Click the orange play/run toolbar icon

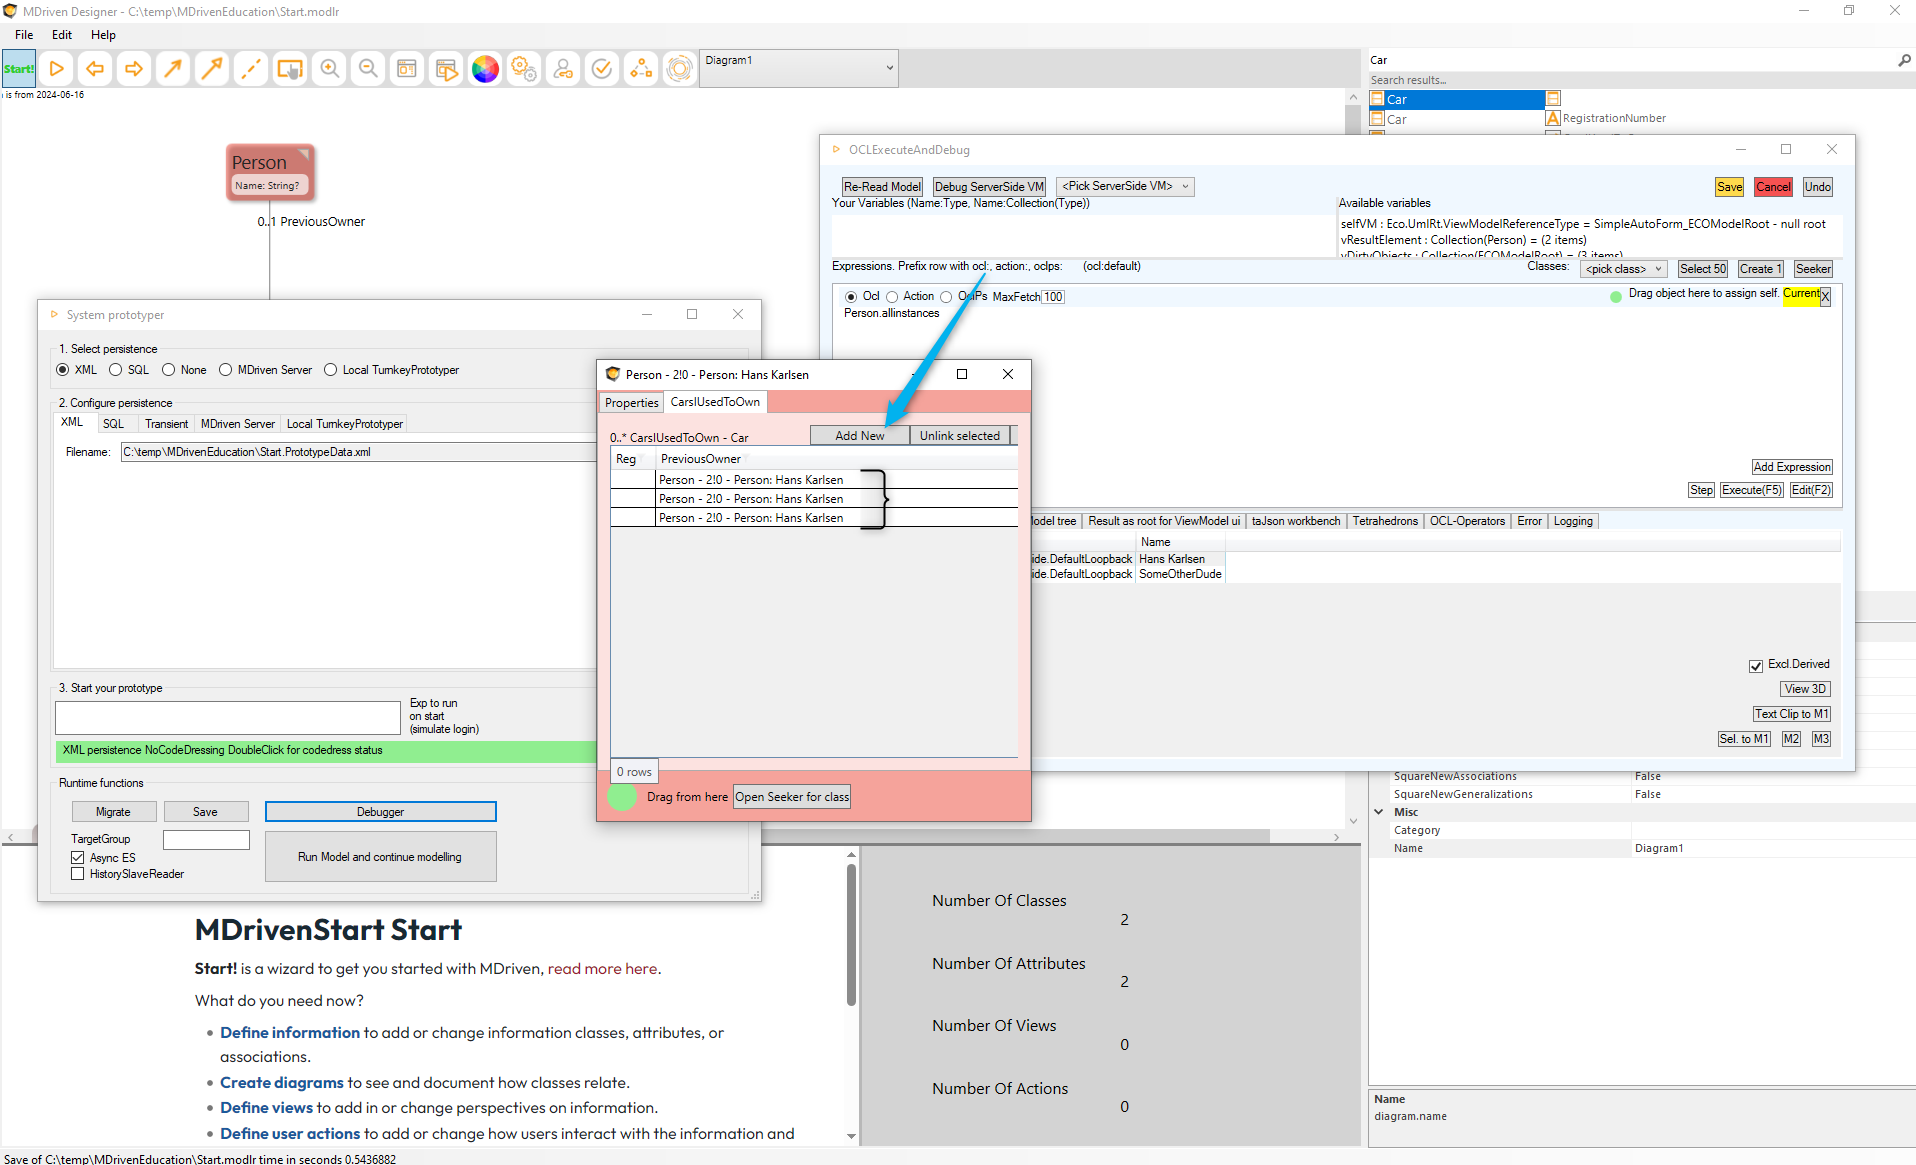pyautogui.click(x=57, y=69)
